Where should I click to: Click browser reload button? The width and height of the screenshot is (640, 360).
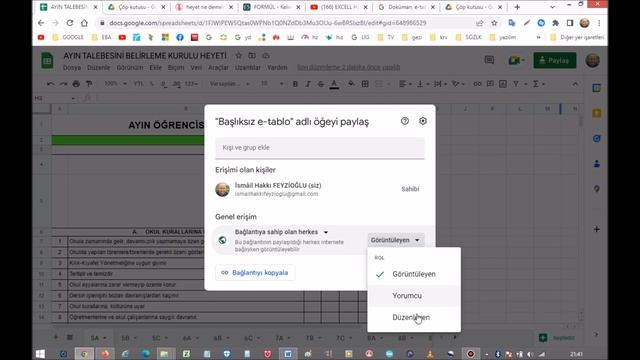70,23
